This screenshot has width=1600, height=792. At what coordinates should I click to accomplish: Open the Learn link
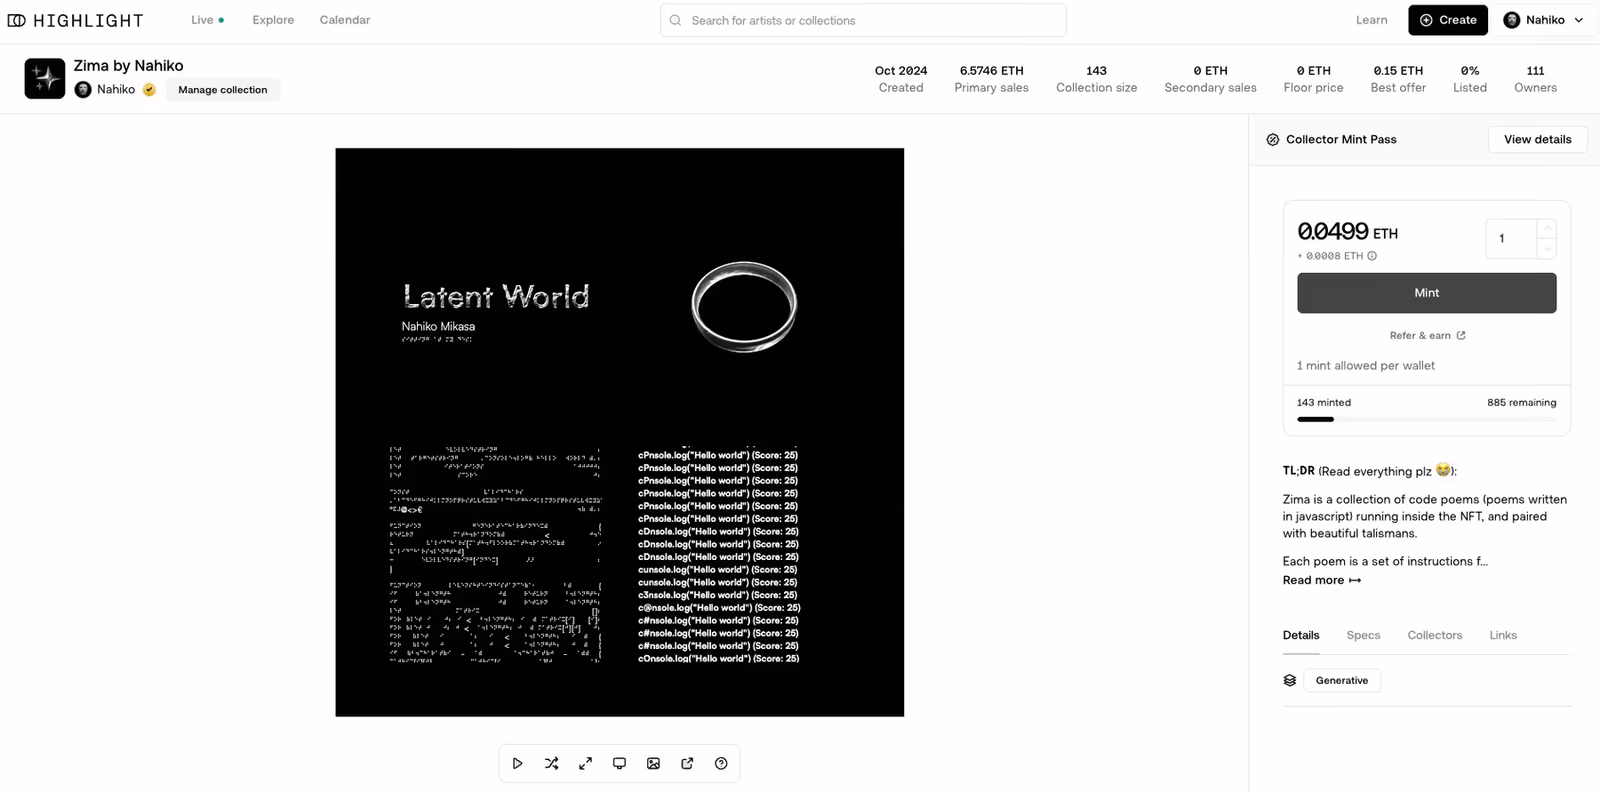click(1371, 20)
